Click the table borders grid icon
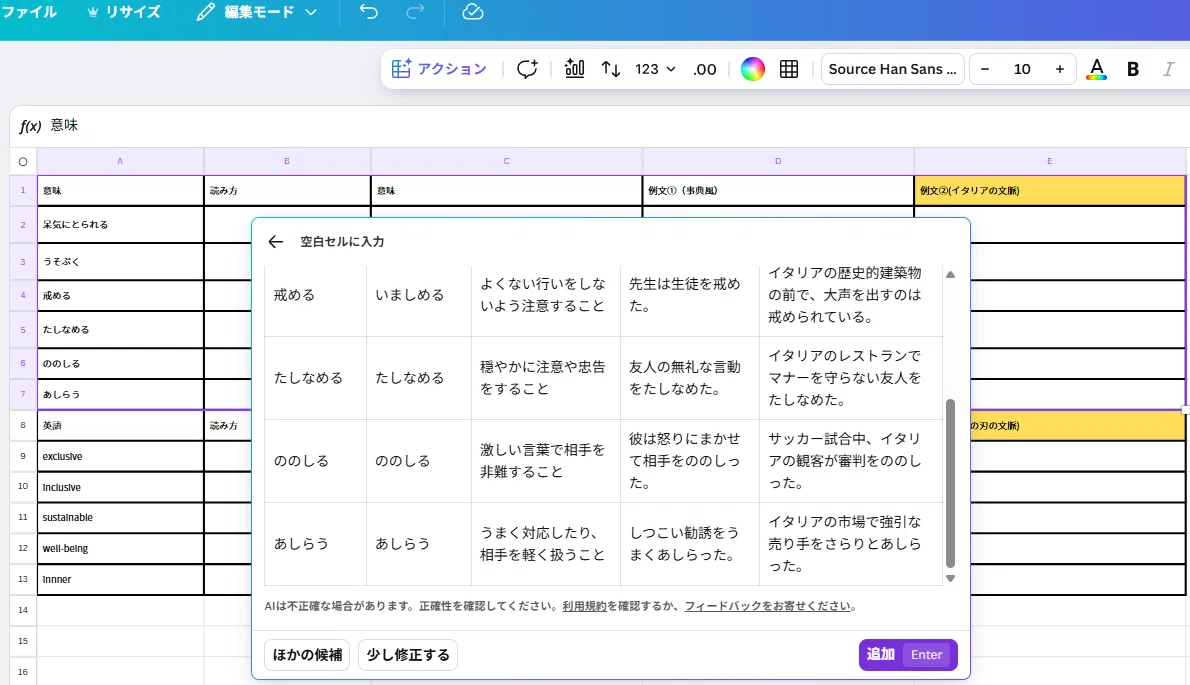1190x685 pixels. [x=789, y=69]
